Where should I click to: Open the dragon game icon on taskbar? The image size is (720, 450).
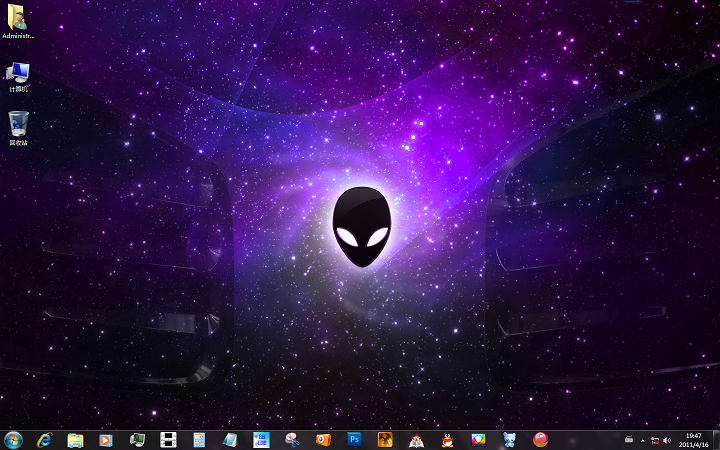pyautogui.click(x=385, y=440)
